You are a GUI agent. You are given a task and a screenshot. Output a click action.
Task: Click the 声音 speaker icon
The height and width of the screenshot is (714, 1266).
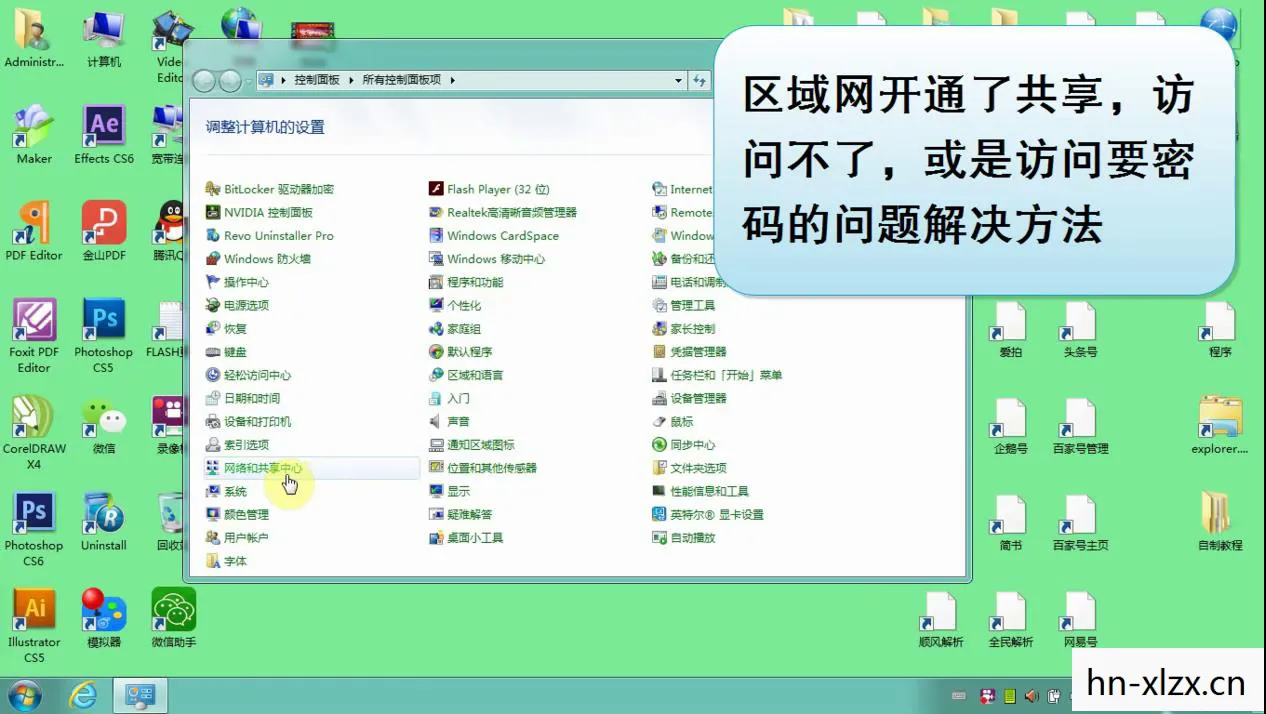(x=436, y=421)
